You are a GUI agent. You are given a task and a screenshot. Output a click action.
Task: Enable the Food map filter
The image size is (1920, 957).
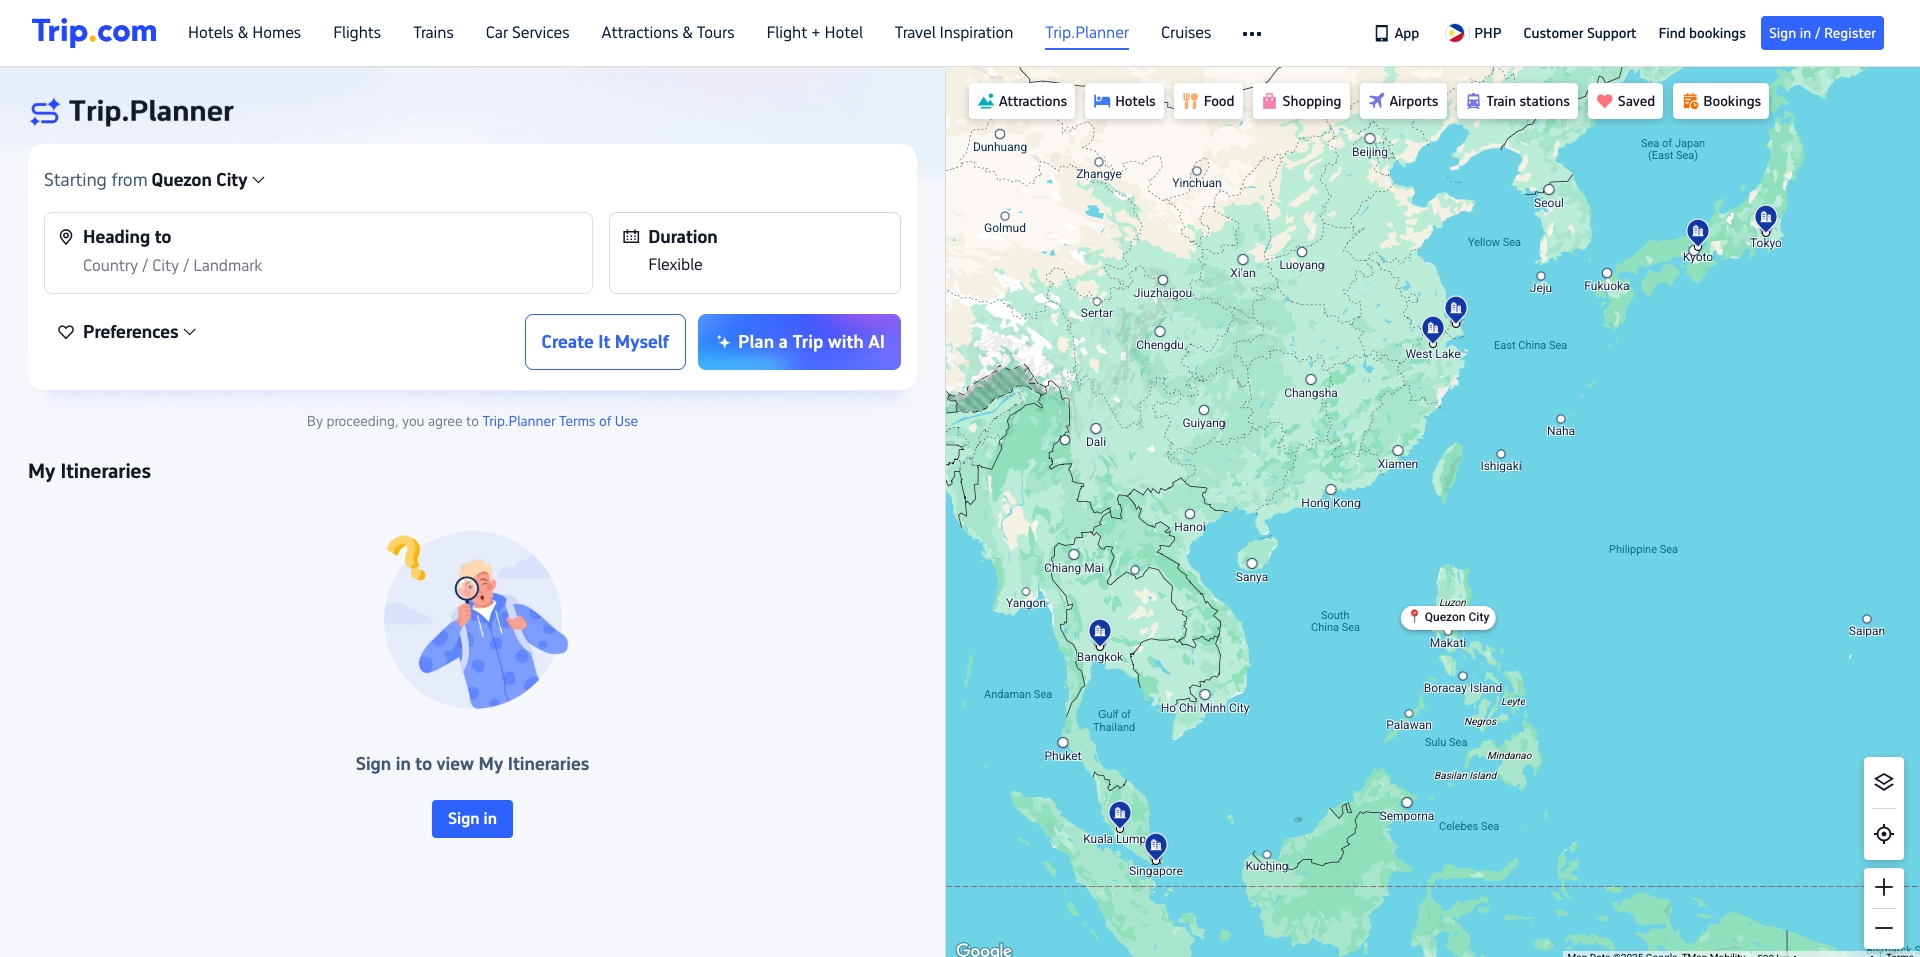(1208, 101)
